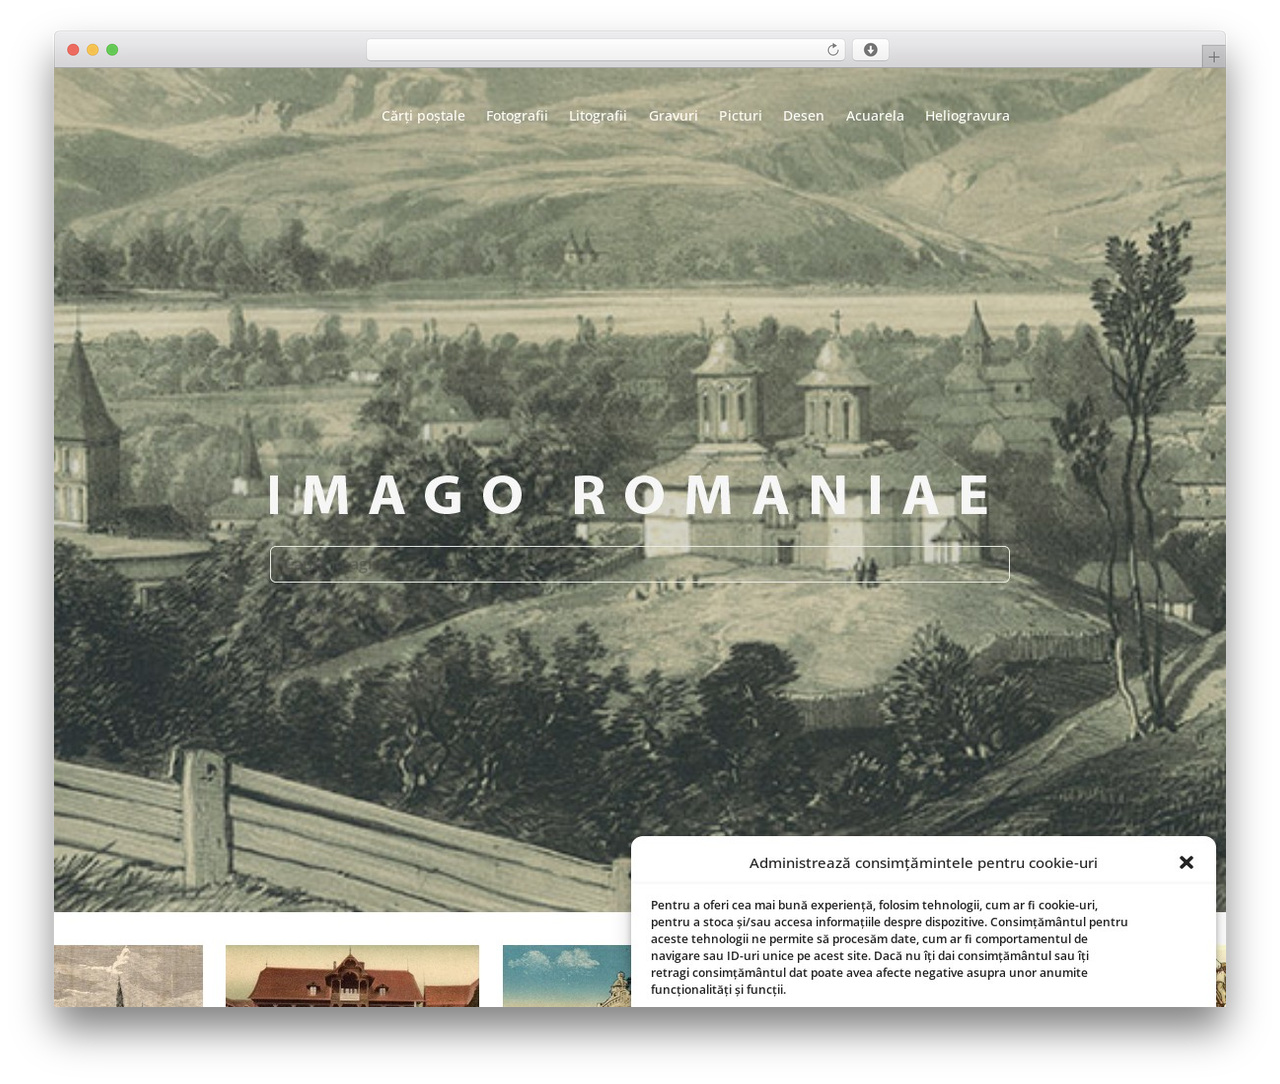The height and width of the screenshot is (1084, 1280).
Task: Open the Gravuri menu item
Action: pyautogui.click(x=673, y=116)
